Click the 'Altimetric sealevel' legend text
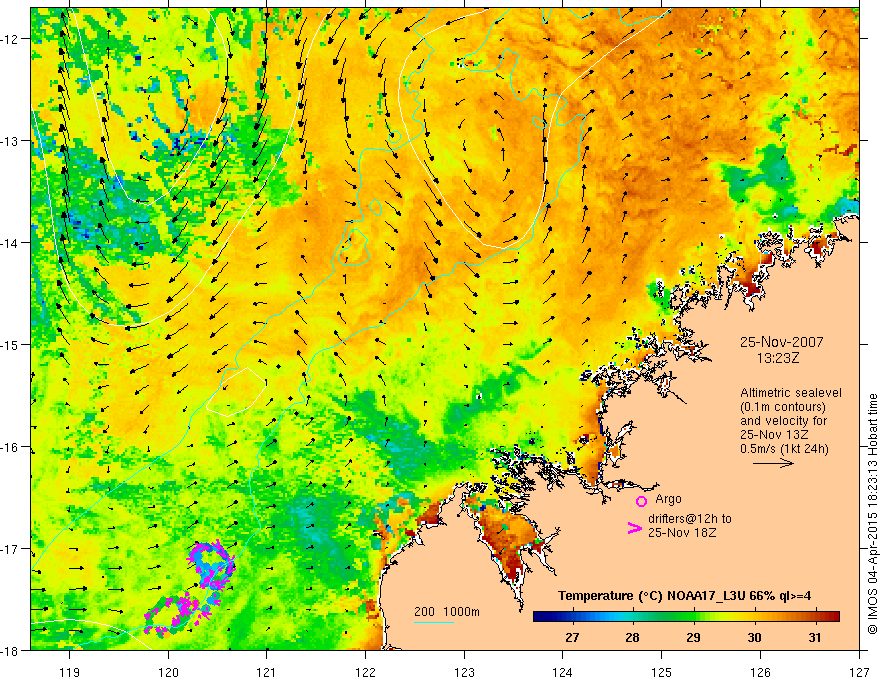 pos(791,393)
